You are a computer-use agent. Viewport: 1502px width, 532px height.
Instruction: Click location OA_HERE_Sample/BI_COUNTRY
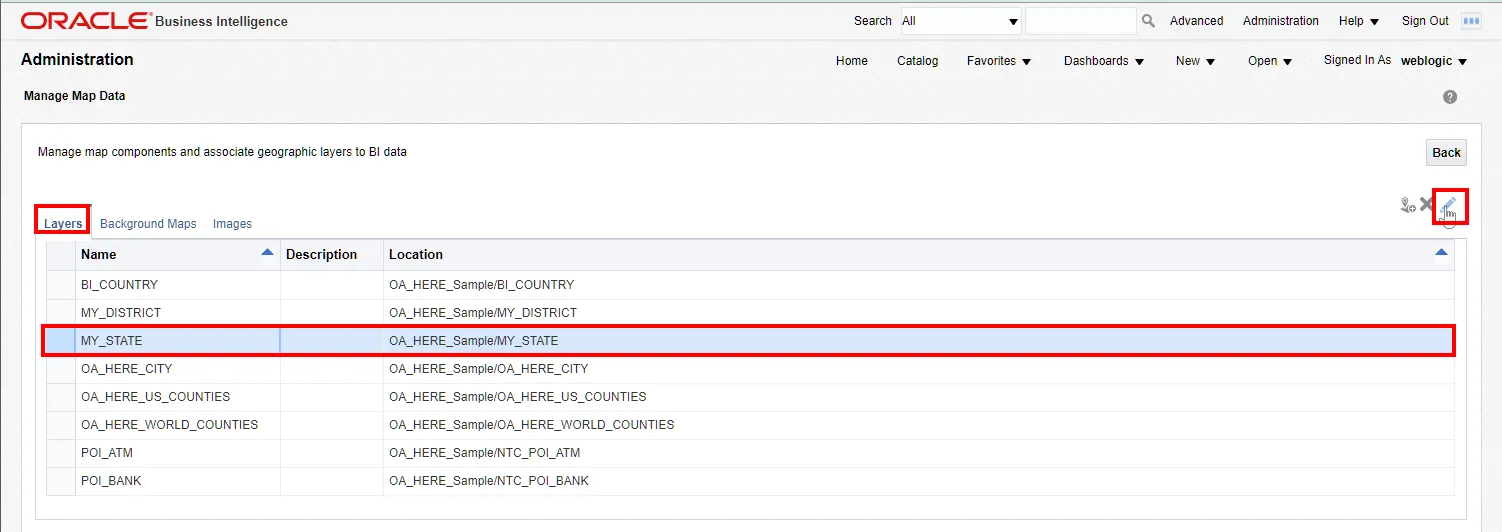click(482, 285)
